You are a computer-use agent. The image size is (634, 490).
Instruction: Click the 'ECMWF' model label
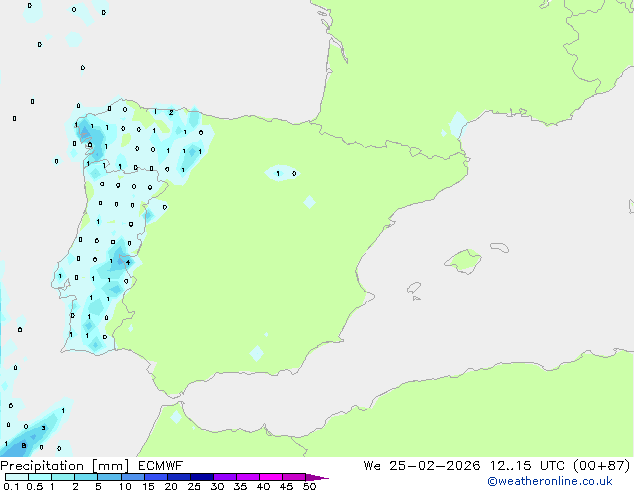[x=160, y=466]
